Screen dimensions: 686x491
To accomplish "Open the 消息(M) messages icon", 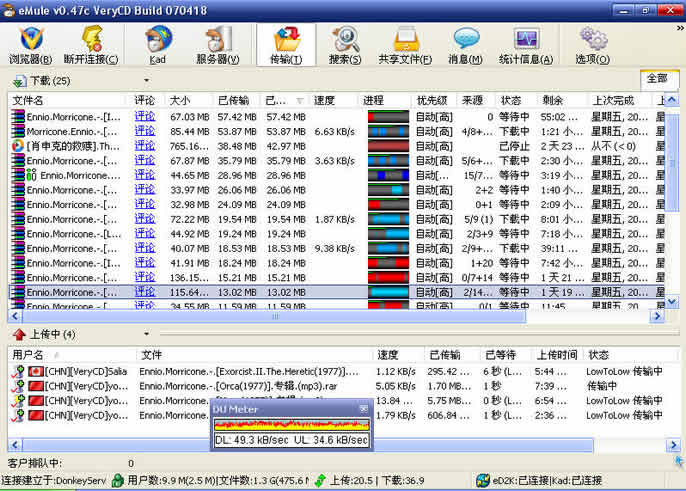I will pos(466,45).
